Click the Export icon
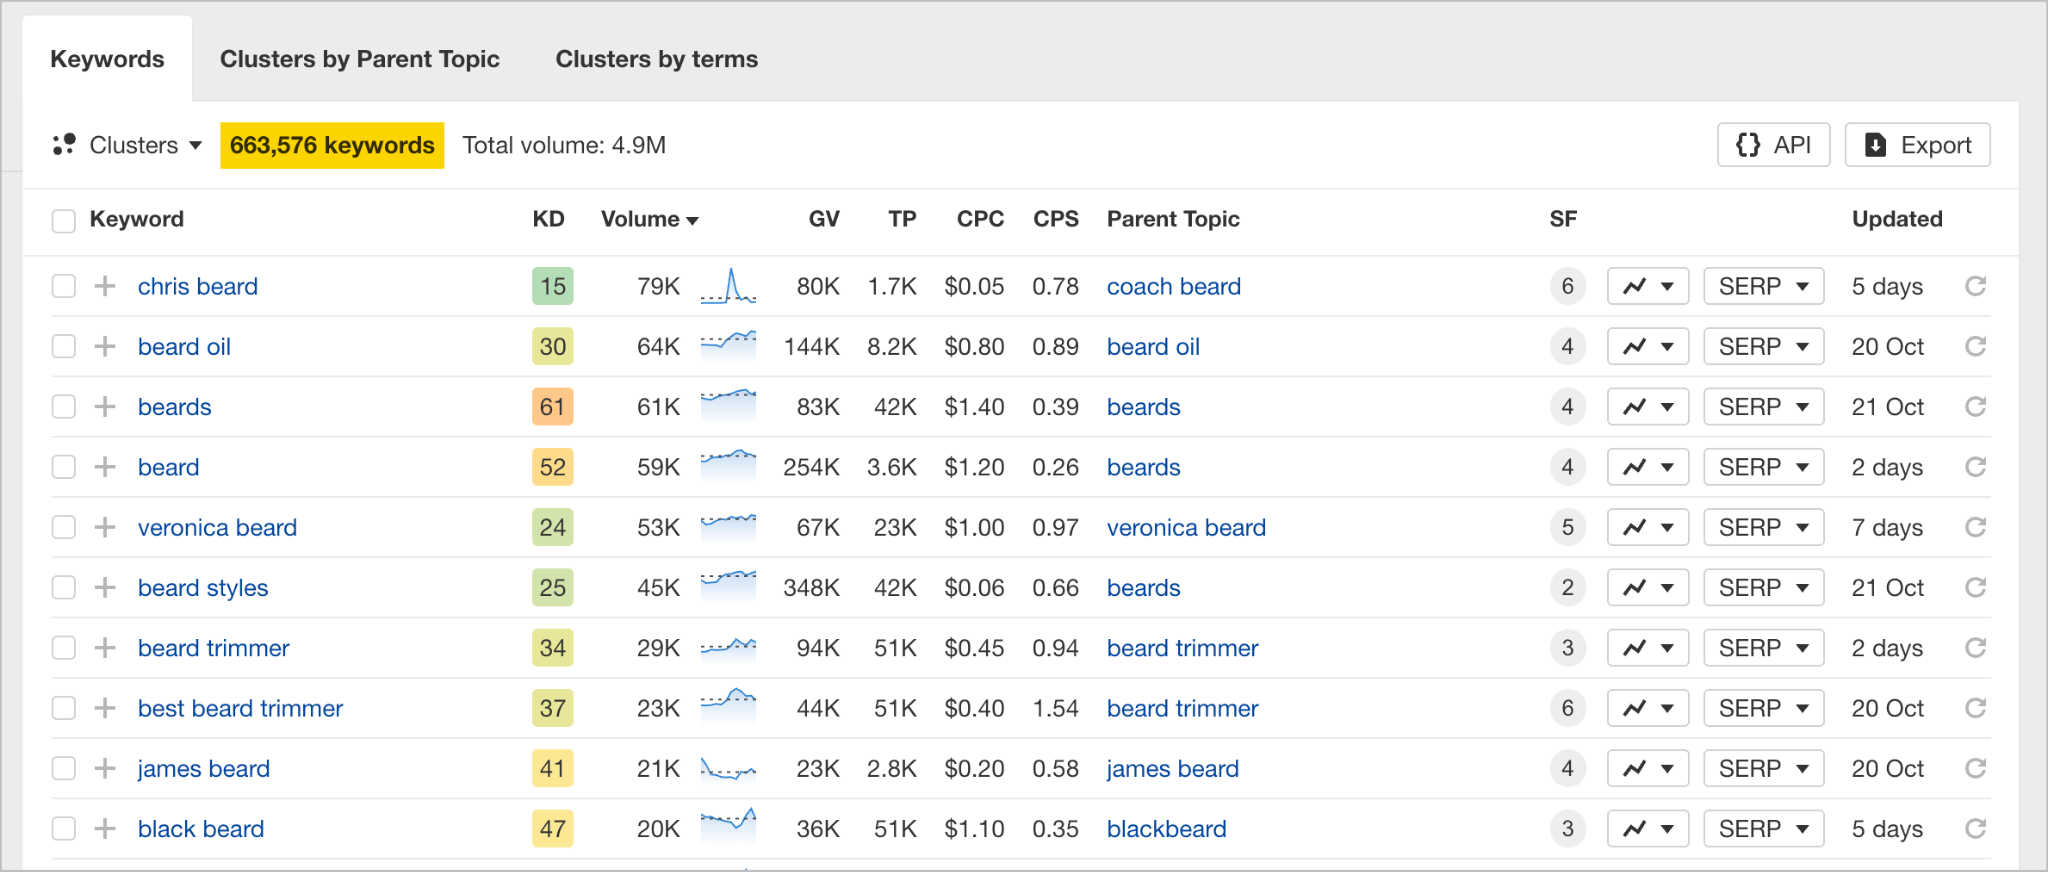Image resolution: width=2048 pixels, height=872 pixels. tap(1876, 145)
